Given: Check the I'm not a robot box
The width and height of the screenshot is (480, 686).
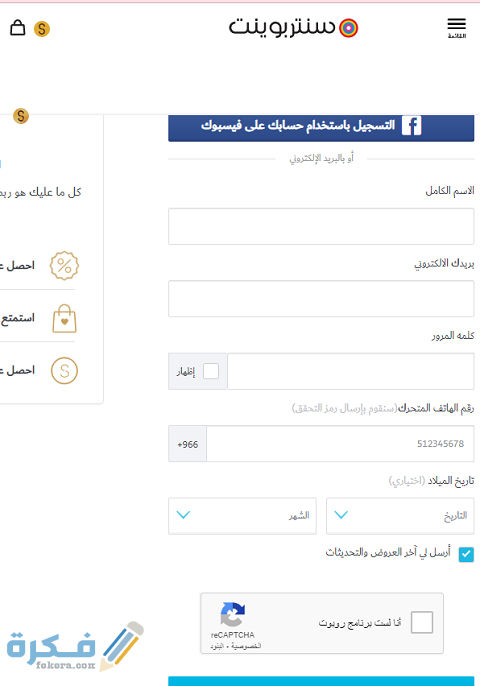Looking at the screenshot, I should 422,622.
